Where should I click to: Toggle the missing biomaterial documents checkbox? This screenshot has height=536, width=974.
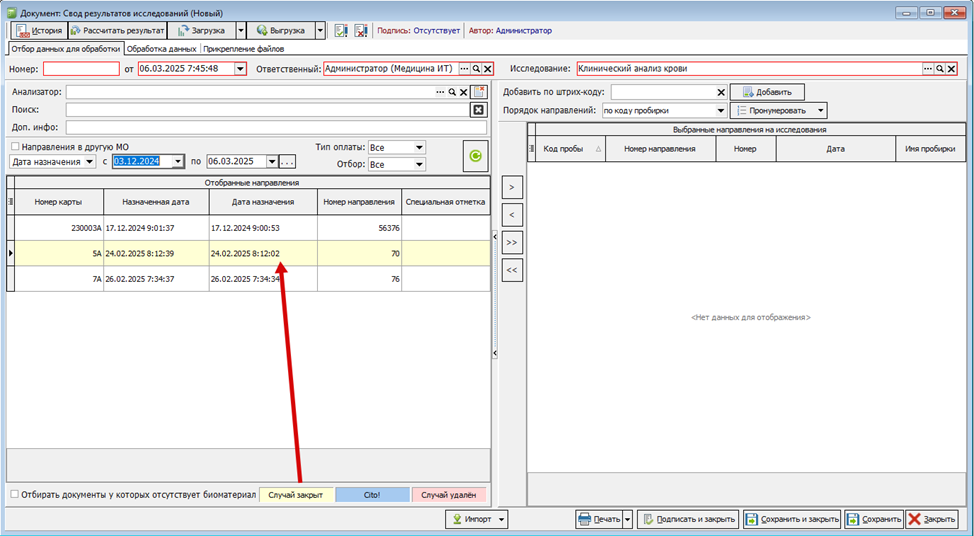tap(15, 494)
